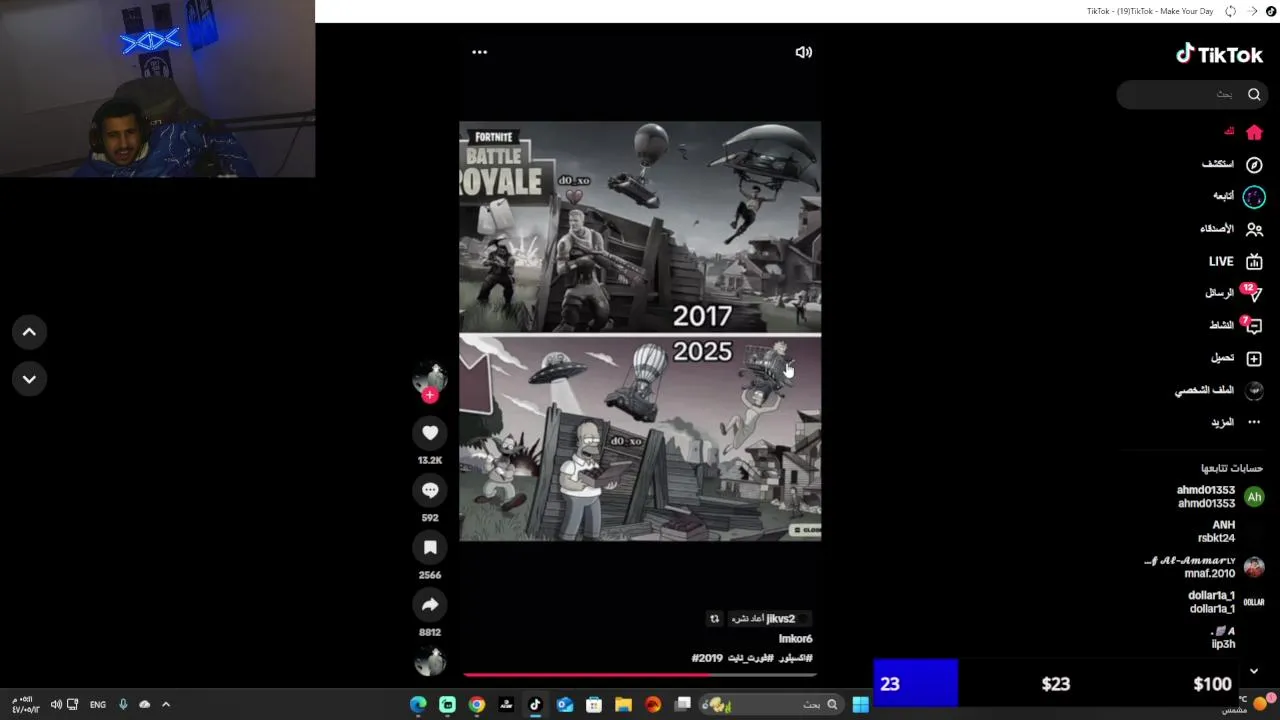1280x720 pixels.
Task: Follow creator via red plus badge
Action: [x=430, y=395]
